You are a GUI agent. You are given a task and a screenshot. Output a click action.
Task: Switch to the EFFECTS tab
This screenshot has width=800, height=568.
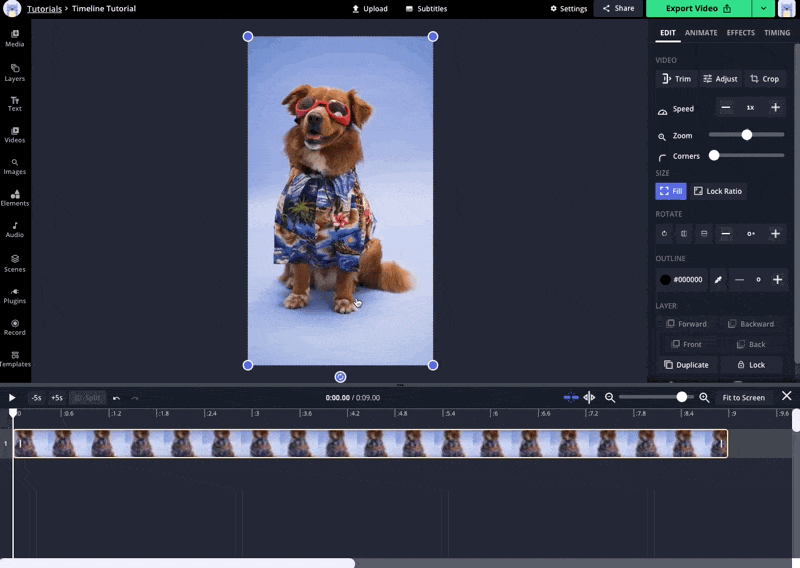pos(740,33)
